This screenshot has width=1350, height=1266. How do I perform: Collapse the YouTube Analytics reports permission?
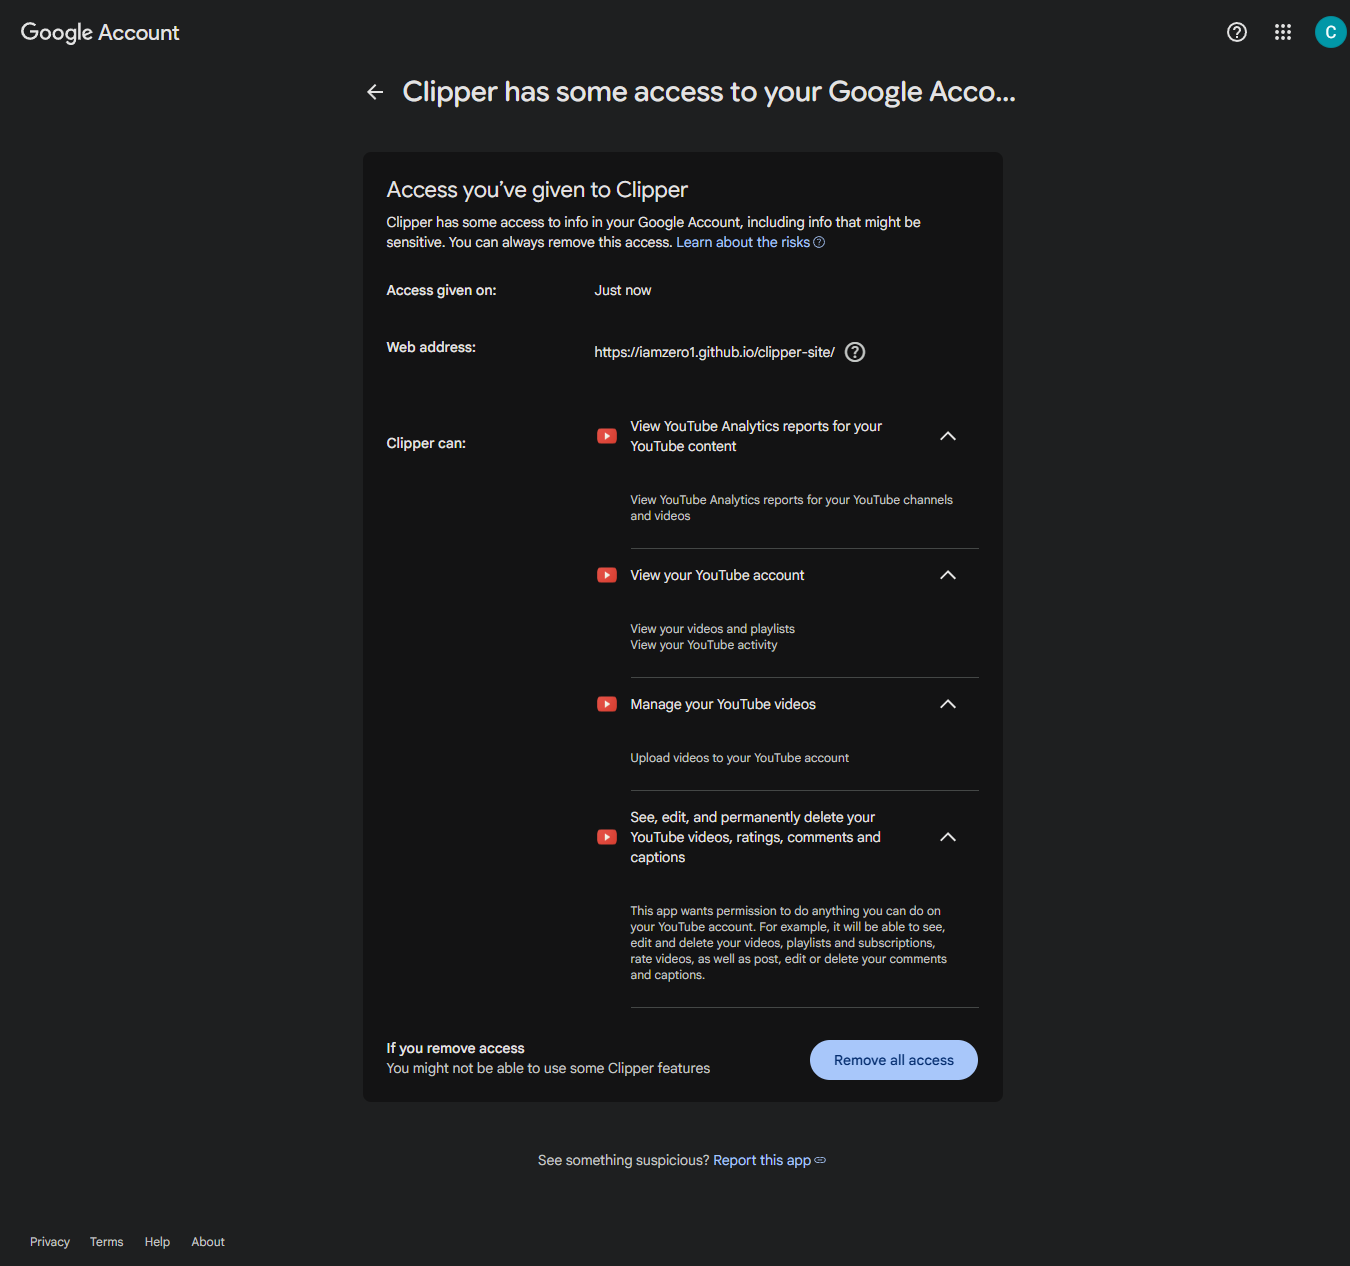tap(948, 436)
